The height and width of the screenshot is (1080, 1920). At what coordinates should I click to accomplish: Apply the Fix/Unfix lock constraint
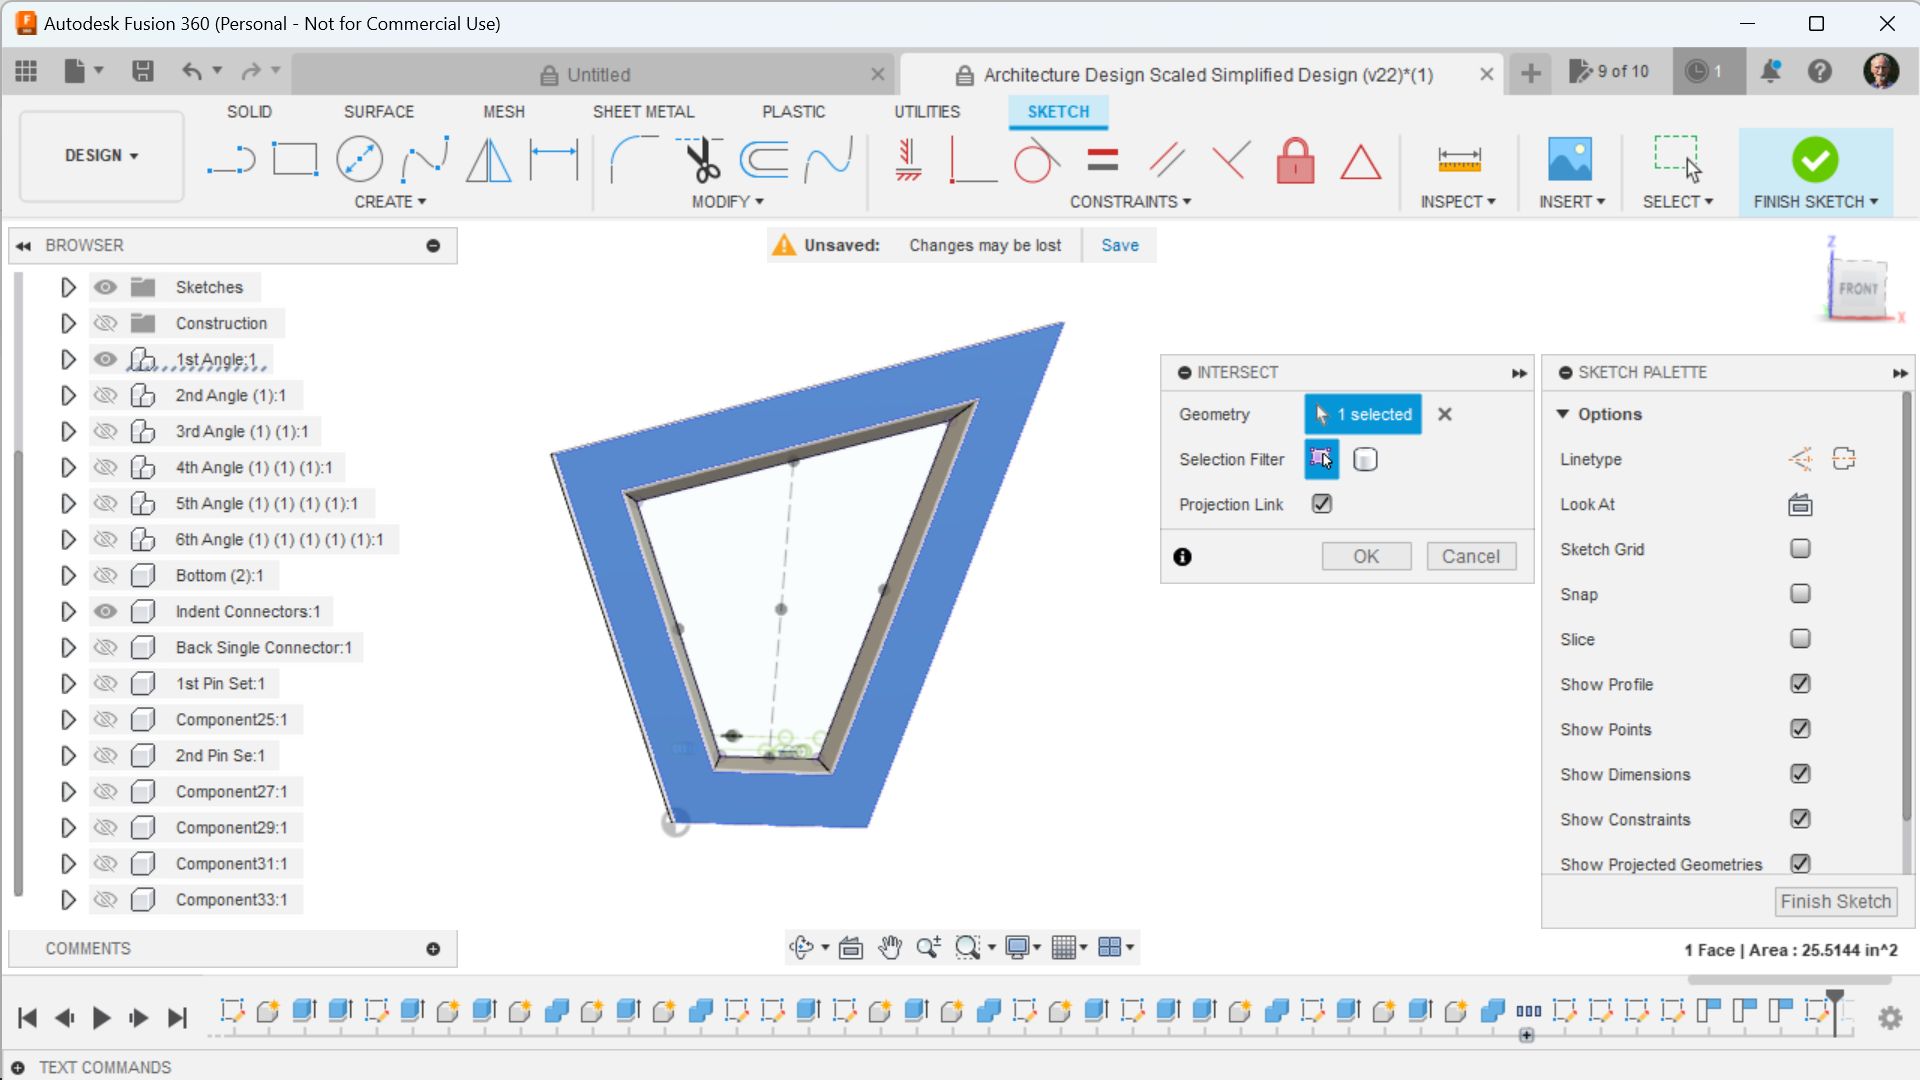coord(1295,160)
